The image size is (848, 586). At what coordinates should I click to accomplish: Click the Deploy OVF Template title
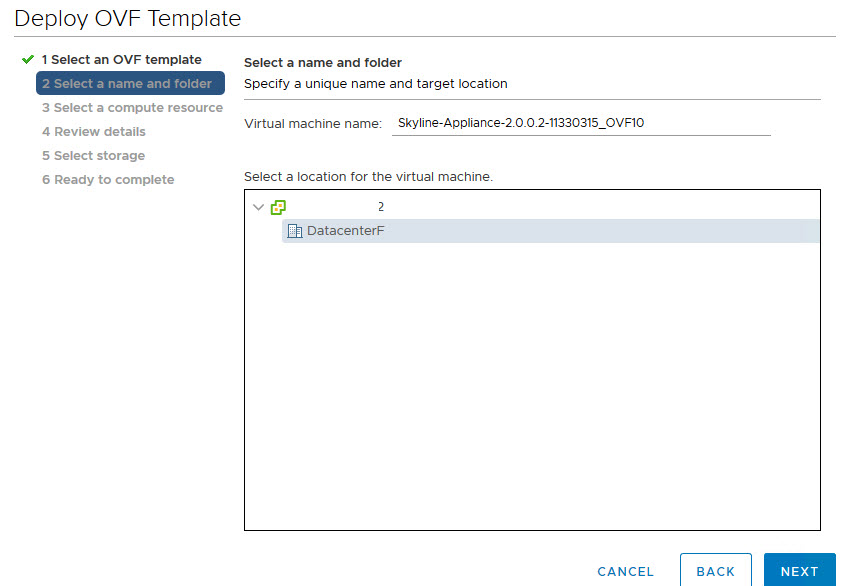(x=128, y=18)
